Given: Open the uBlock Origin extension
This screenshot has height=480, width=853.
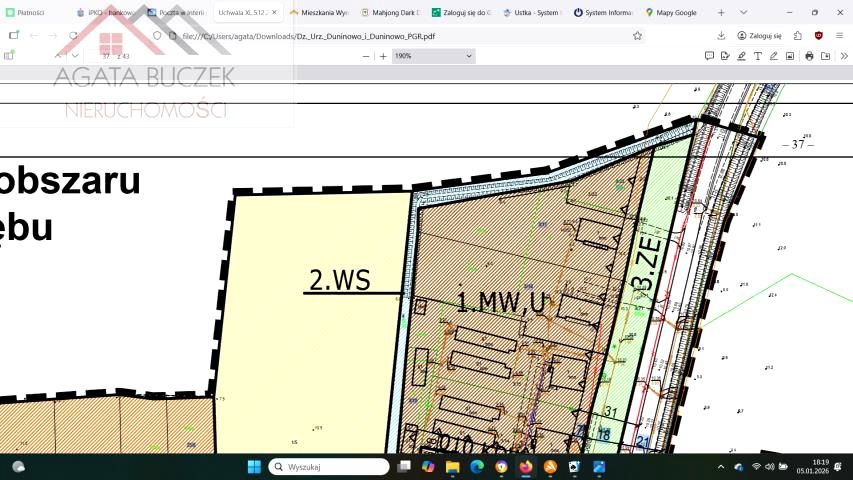Looking at the screenshot, I should pos(818,35).
